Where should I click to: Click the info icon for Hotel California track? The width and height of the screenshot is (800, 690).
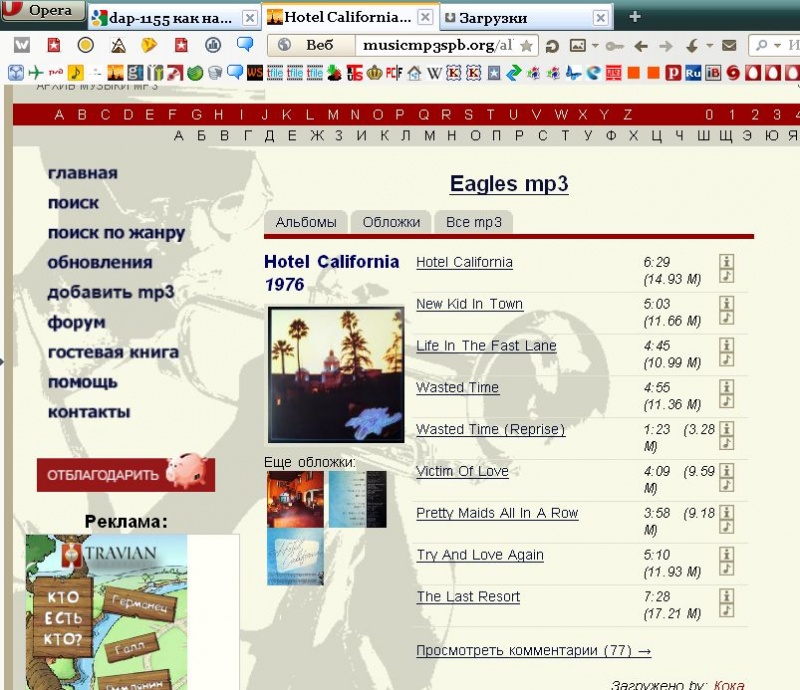pyautogui.click(x=727, y=261)
